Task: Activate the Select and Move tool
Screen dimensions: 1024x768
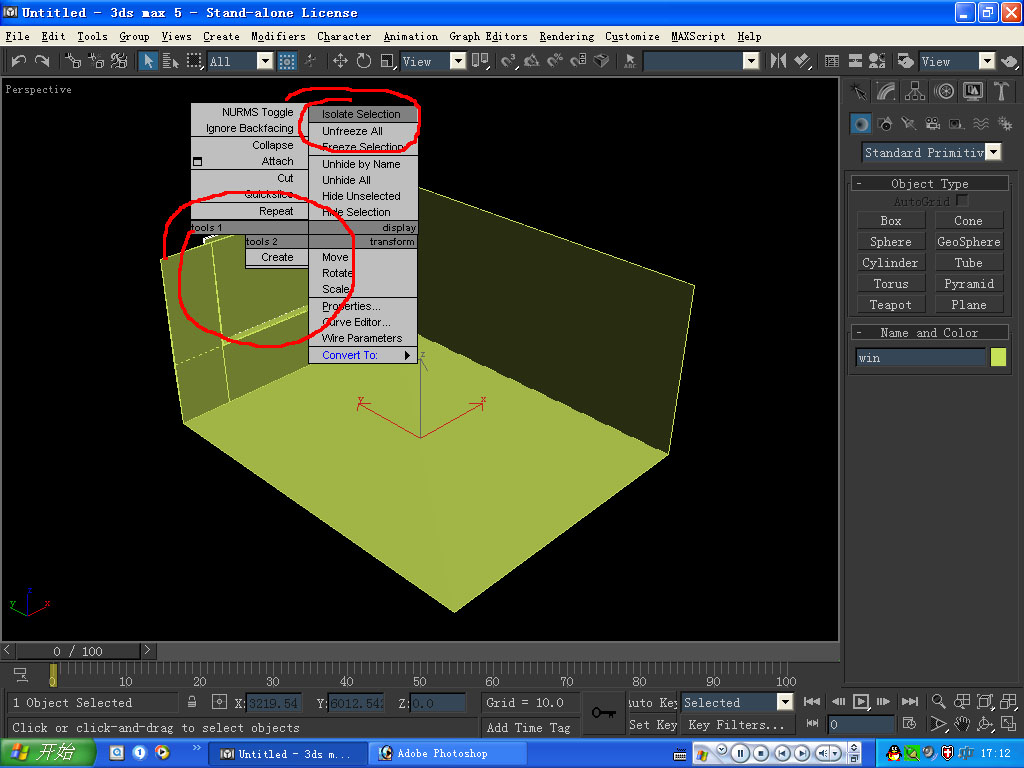Action: [340, 61]
